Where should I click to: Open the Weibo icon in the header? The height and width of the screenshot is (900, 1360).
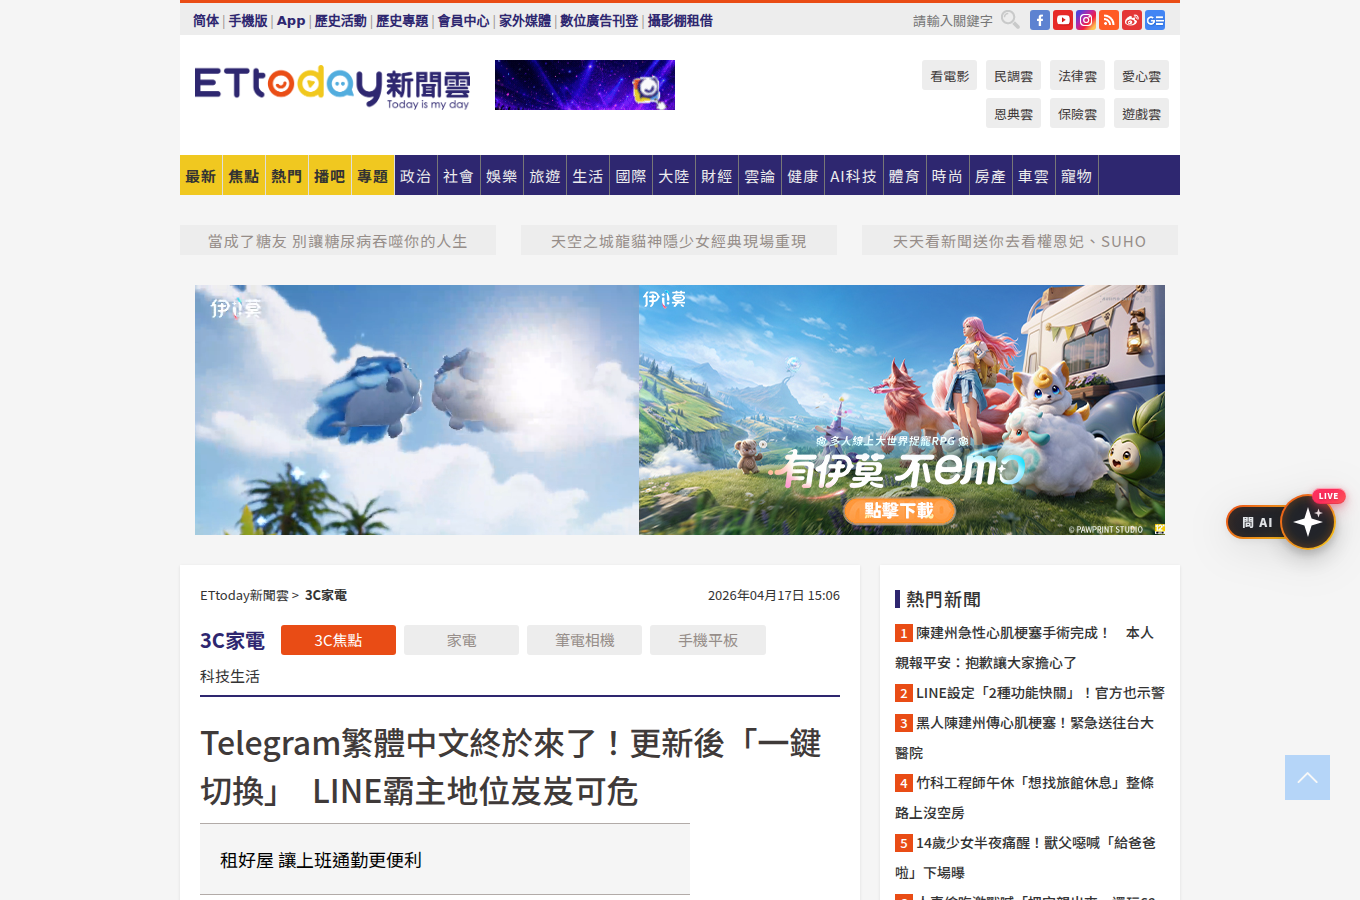click(1132, 20)
